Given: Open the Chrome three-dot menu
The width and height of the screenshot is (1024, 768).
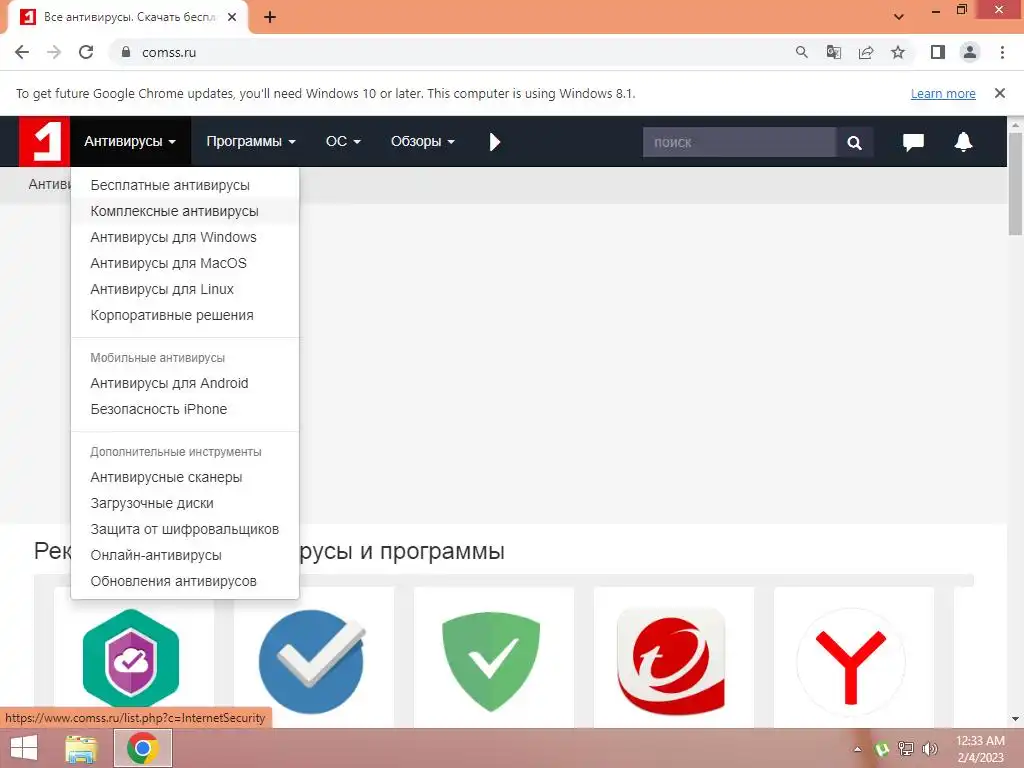Looking at the screenshot, I should point(1002,52).
